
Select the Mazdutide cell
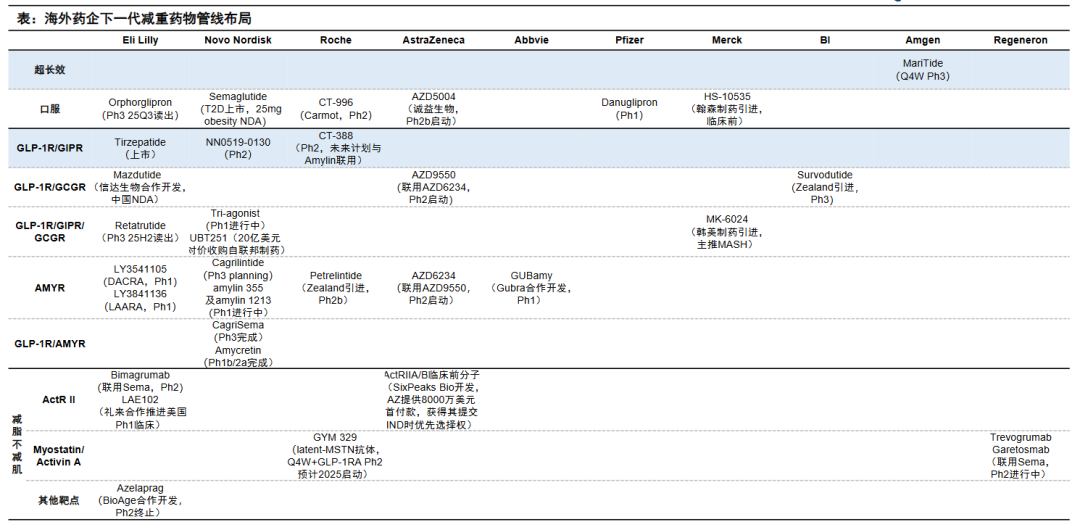pyautogui.click(x=140, y=187)
